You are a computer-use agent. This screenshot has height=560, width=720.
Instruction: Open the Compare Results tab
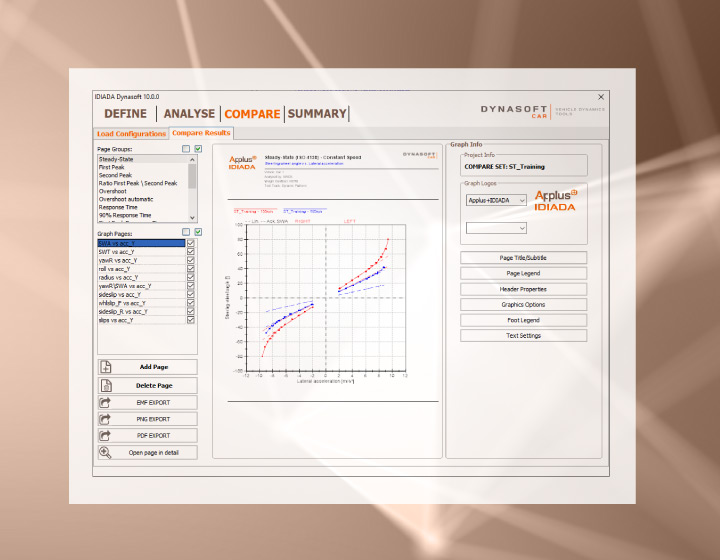click(x=201, y=133)
